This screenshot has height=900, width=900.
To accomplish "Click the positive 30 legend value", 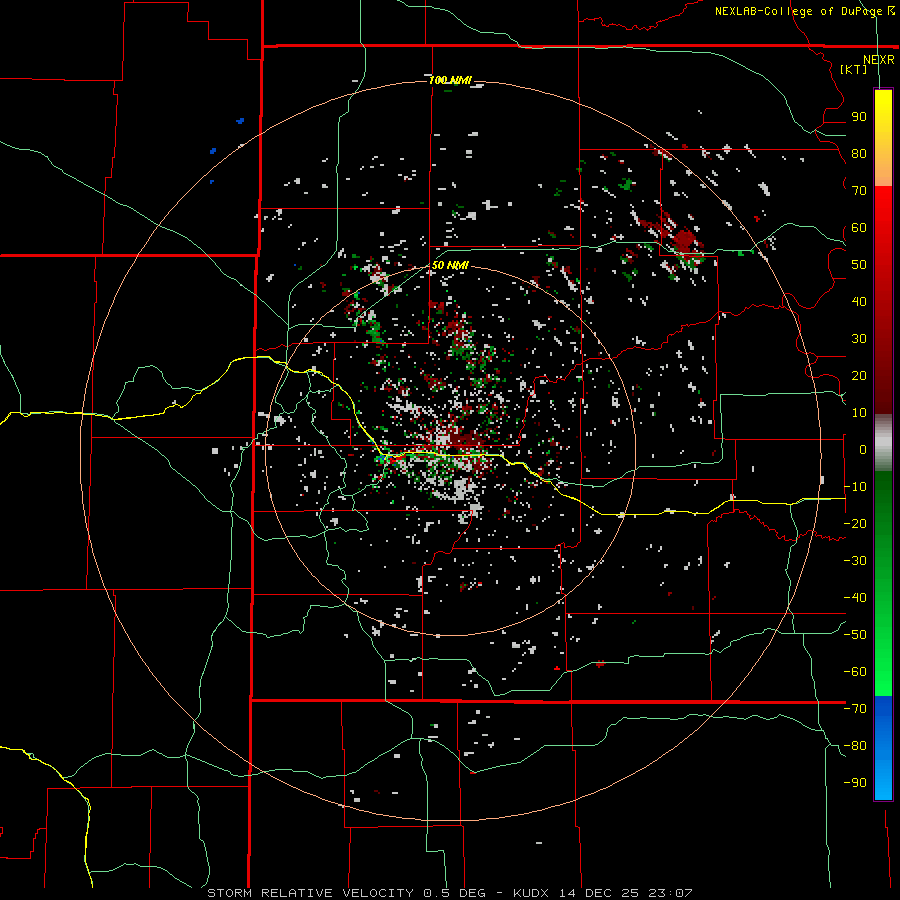I will click(x=859, y=339).
